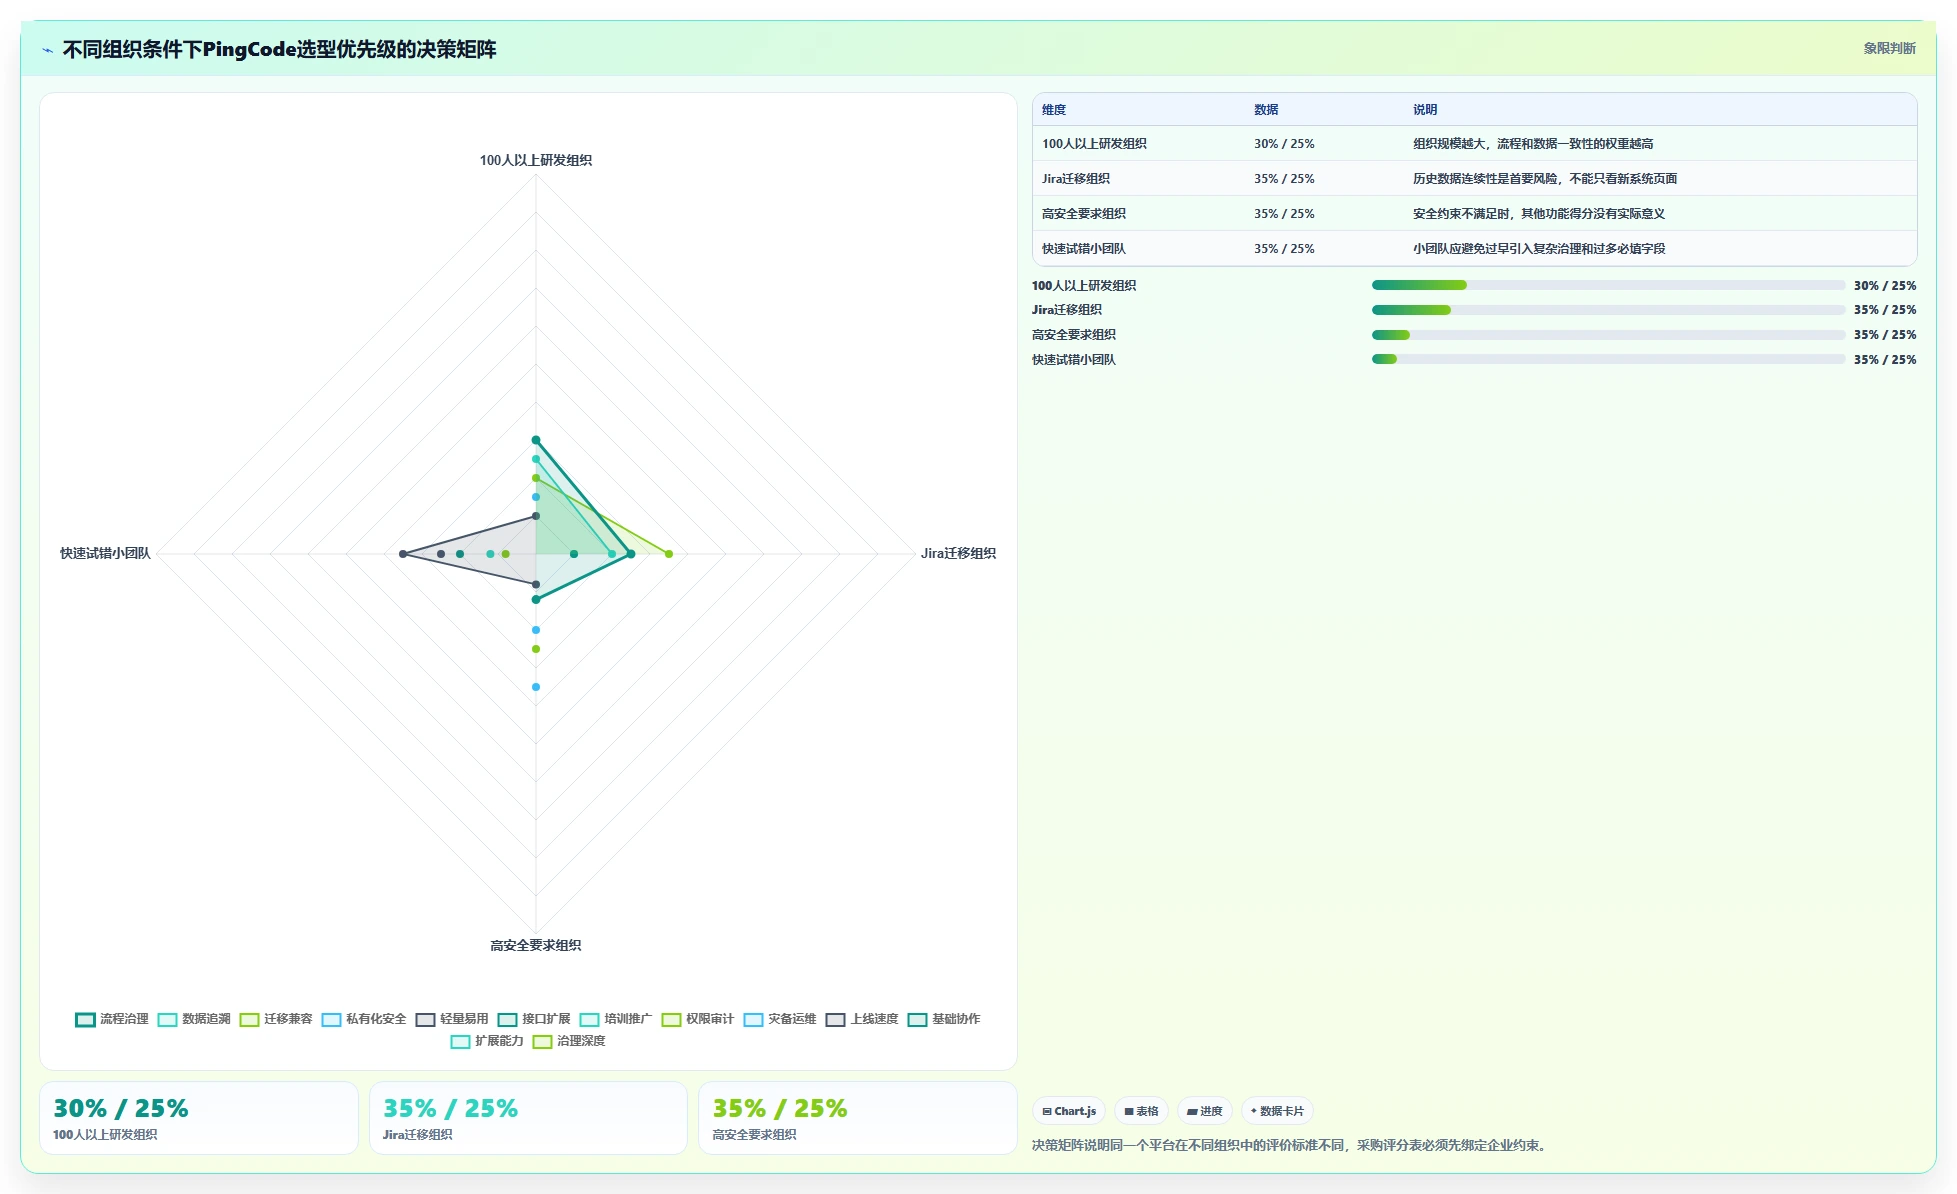Toggle the 流程治理 legend series
Viewport: 1957px width, 1194px height.
(112, 1019)
